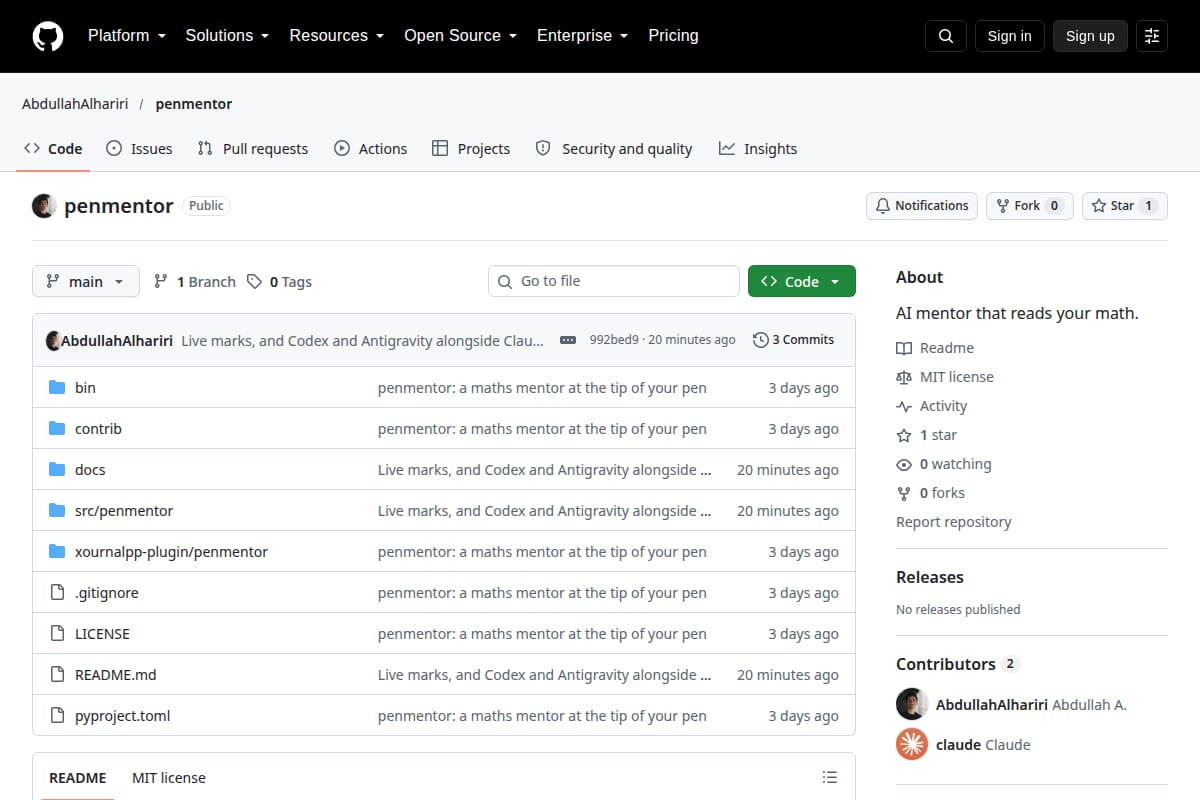The image size is (1200, 800).
Task: Open the main branch selector dropdown
Action: pos(86,282)
